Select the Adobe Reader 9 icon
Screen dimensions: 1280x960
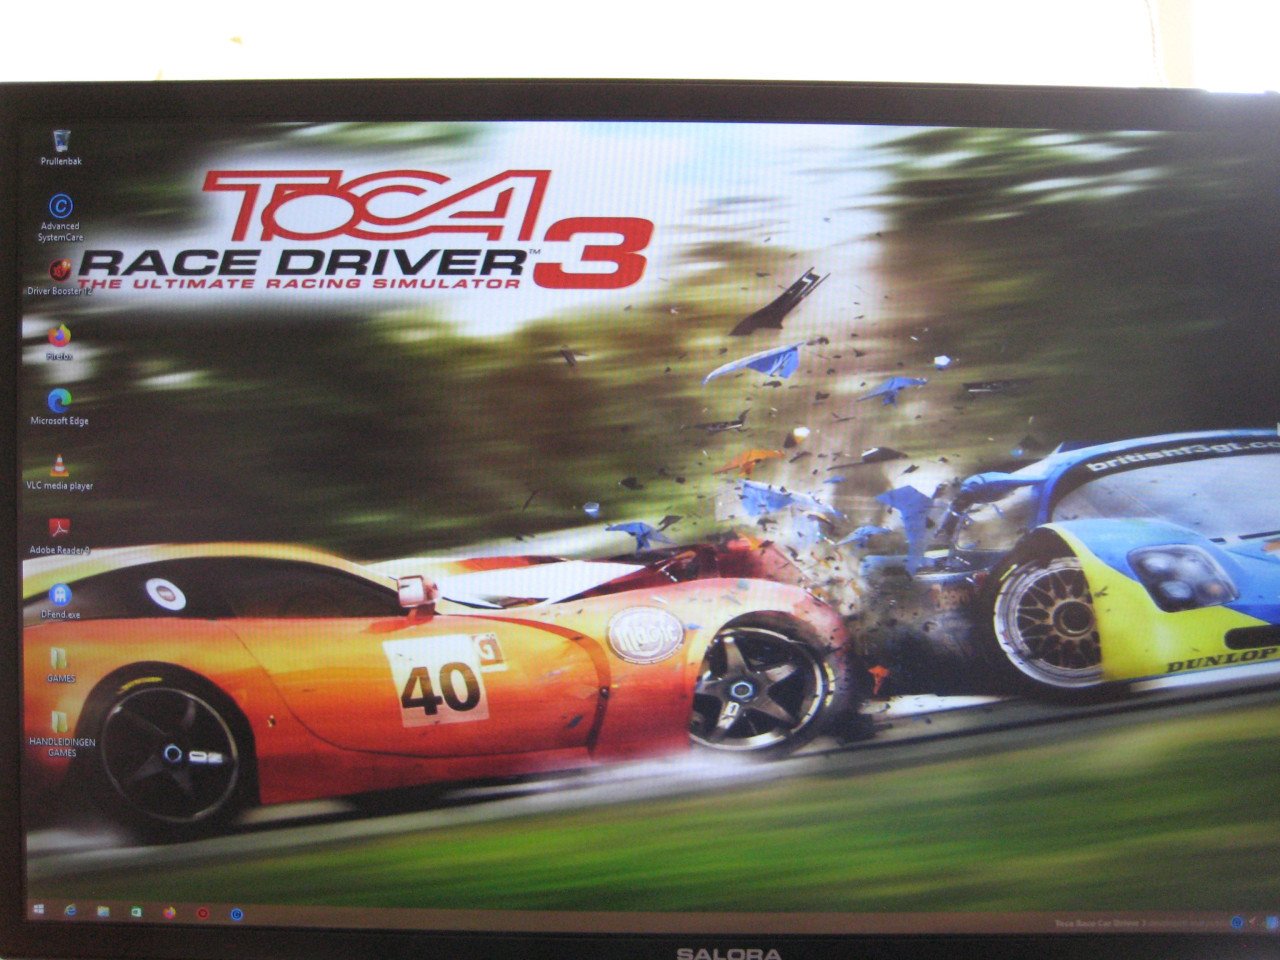tap(60, 536)
